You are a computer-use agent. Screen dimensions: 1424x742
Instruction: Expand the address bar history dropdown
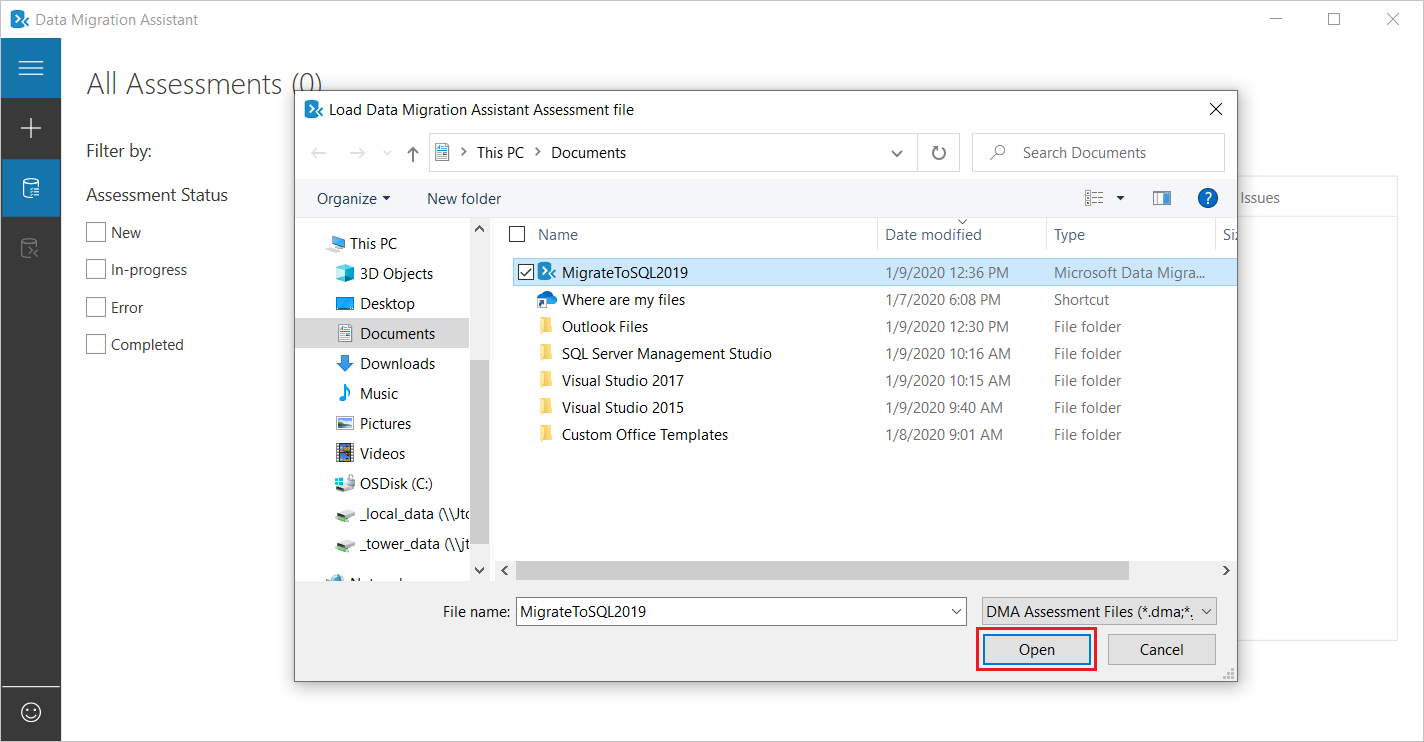coord(896,153)
